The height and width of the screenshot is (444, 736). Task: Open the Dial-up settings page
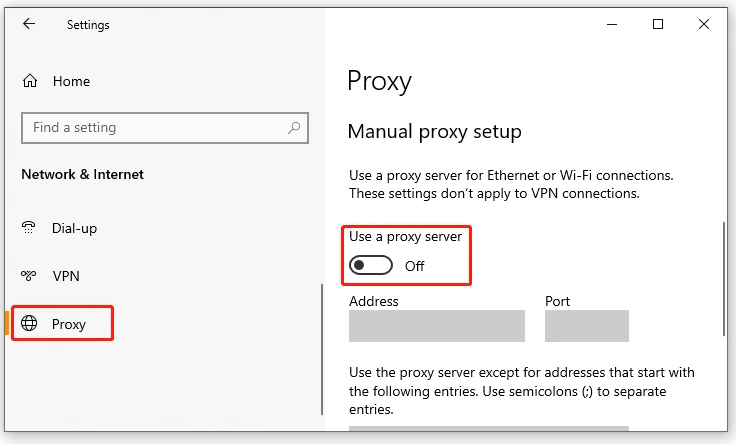[74, 228]
